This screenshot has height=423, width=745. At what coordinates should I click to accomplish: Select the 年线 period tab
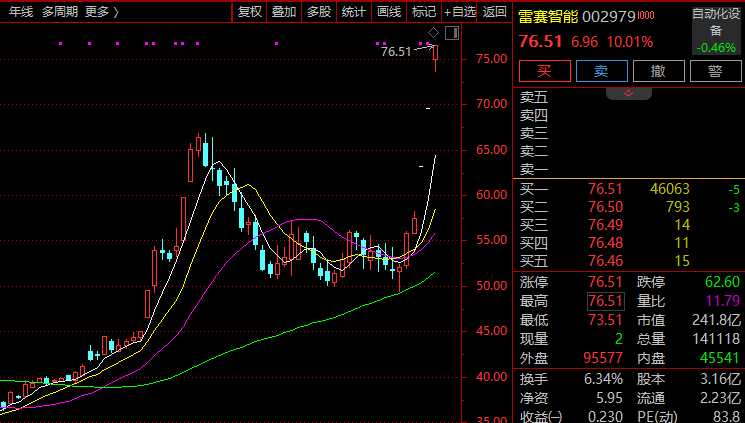(21, 12)
